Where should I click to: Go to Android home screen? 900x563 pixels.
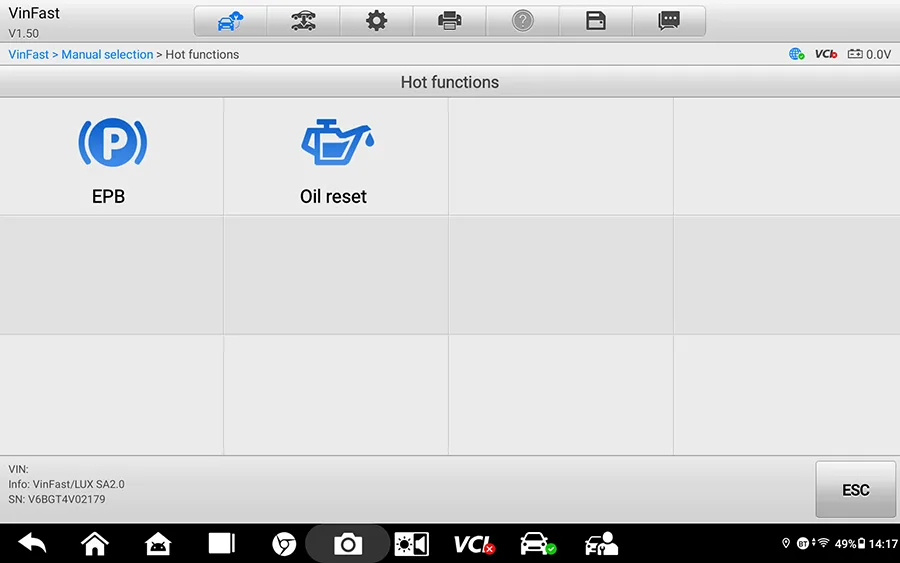click(x=95, y=543)
